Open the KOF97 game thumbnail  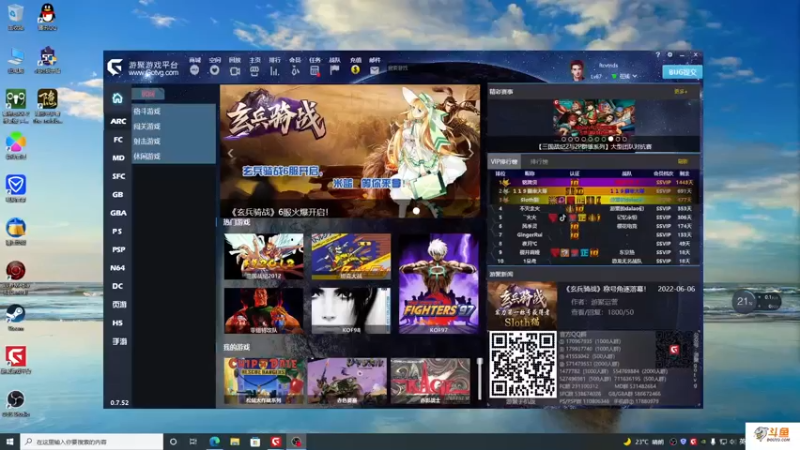tap(439, 284)
